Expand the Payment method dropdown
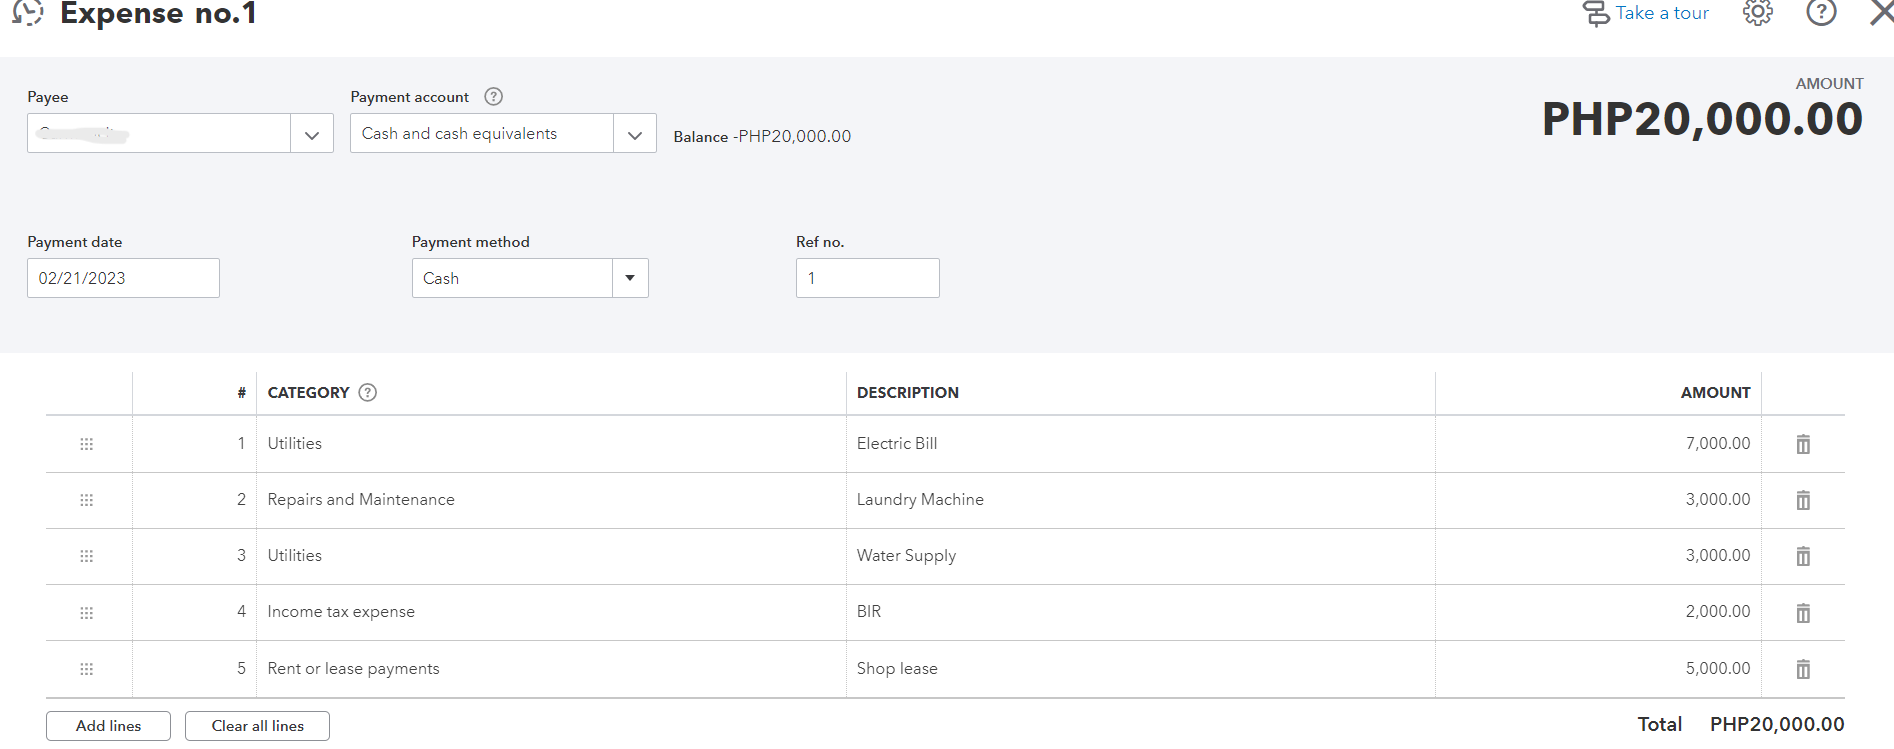 point(630,278)
